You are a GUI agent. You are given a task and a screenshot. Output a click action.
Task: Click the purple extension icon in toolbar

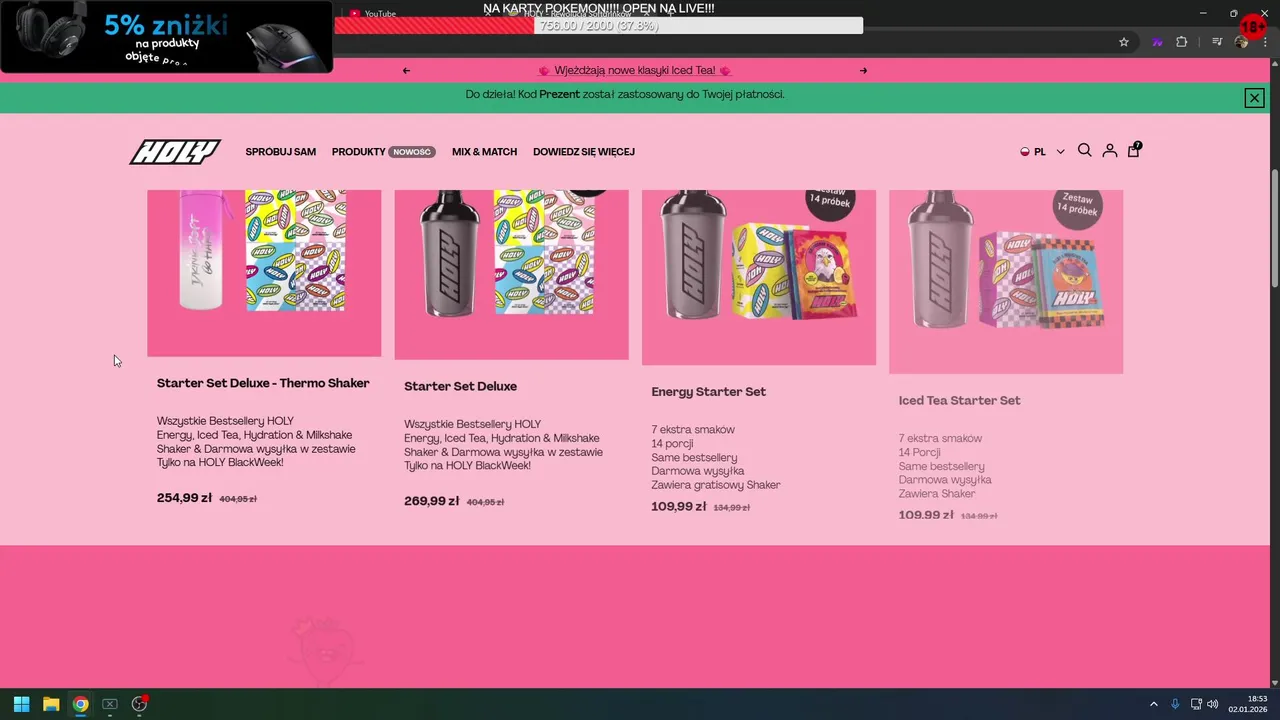coord(1157,42)
